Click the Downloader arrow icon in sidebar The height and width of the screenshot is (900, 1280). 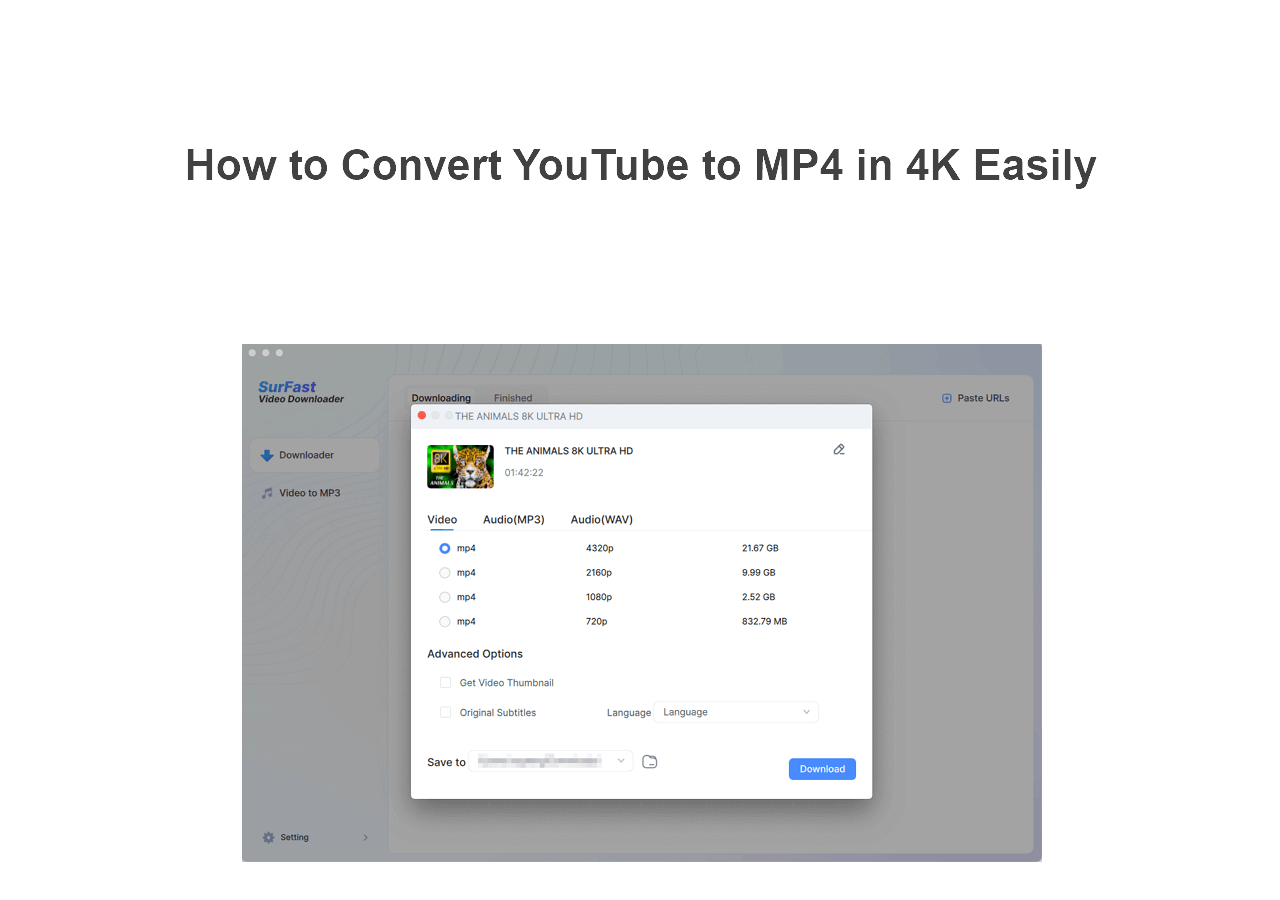(x=267, y=455)
